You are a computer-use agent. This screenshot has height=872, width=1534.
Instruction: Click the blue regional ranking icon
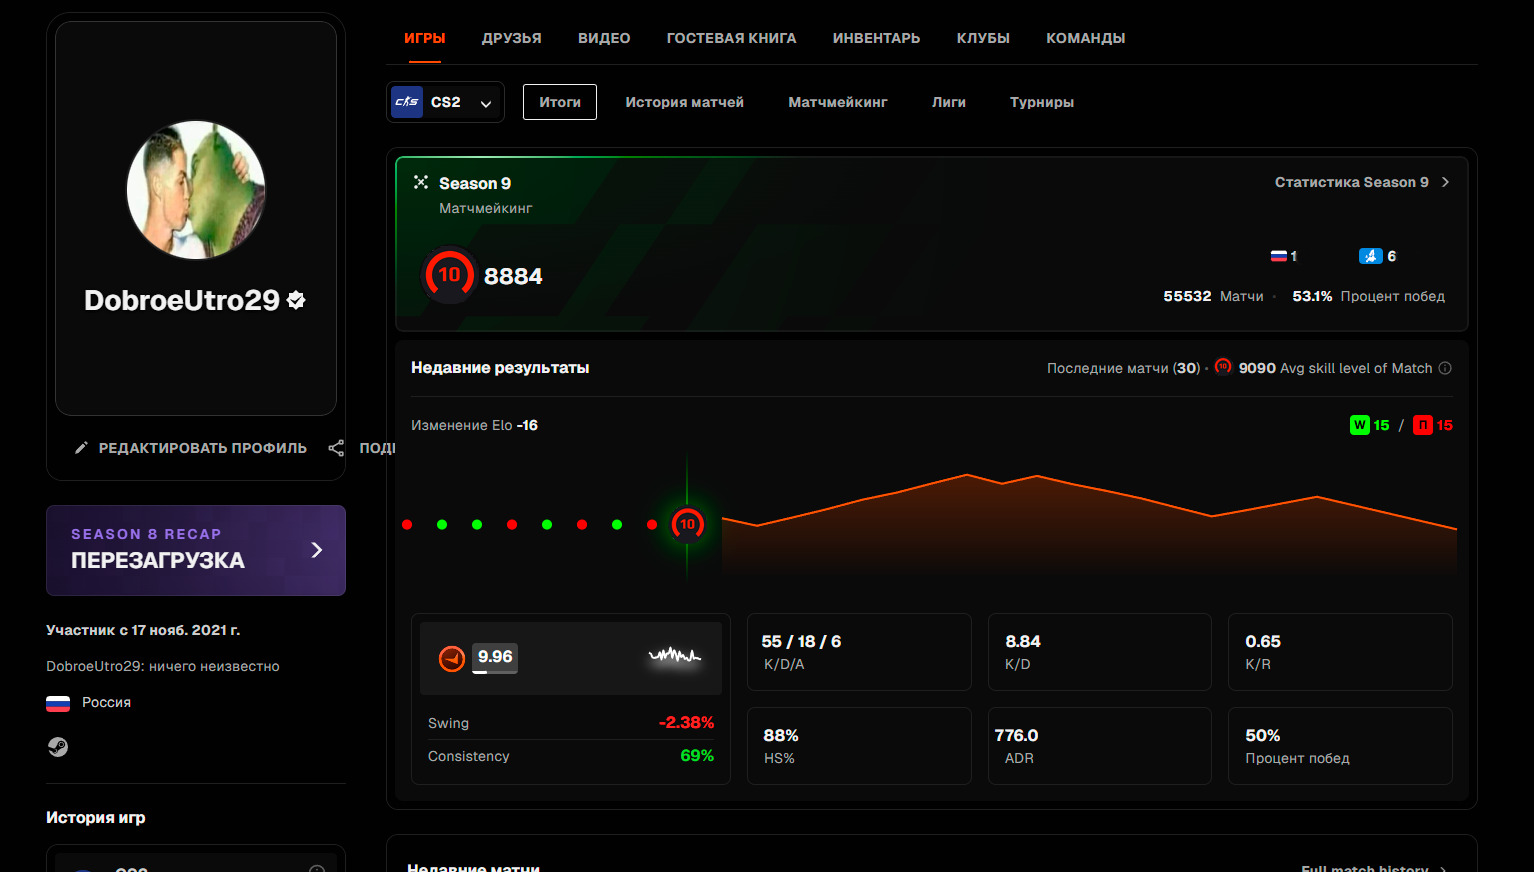(1370, 256)
